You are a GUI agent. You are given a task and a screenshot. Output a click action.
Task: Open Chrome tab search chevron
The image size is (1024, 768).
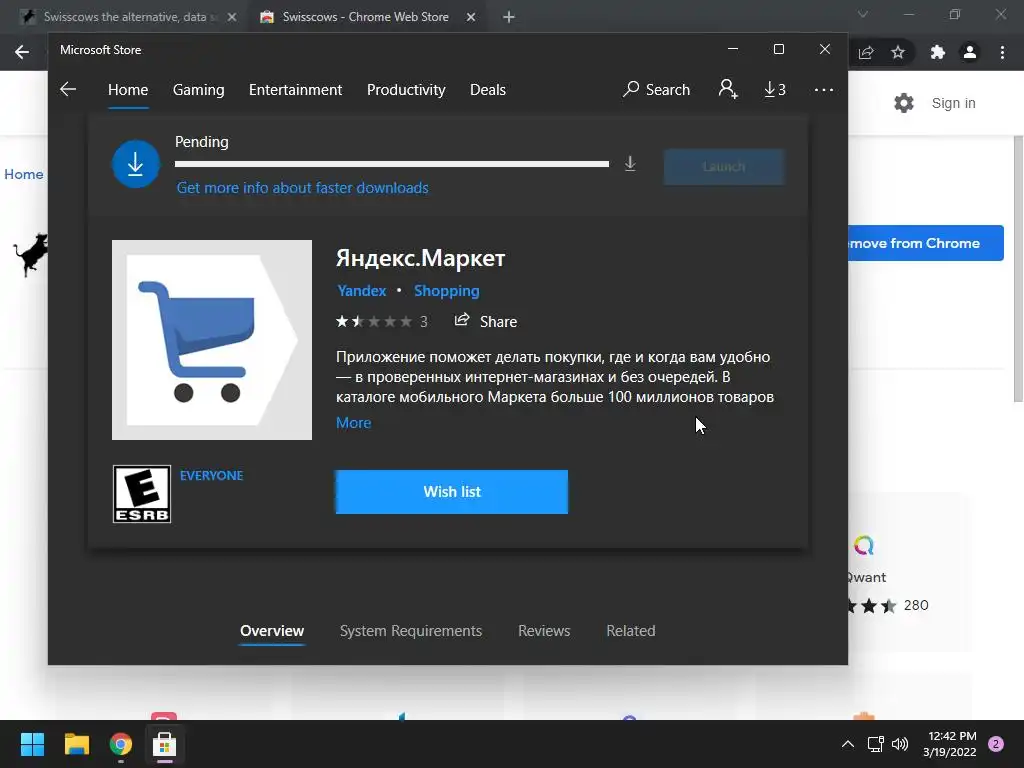pyautogui.click(x=863, y=14)
